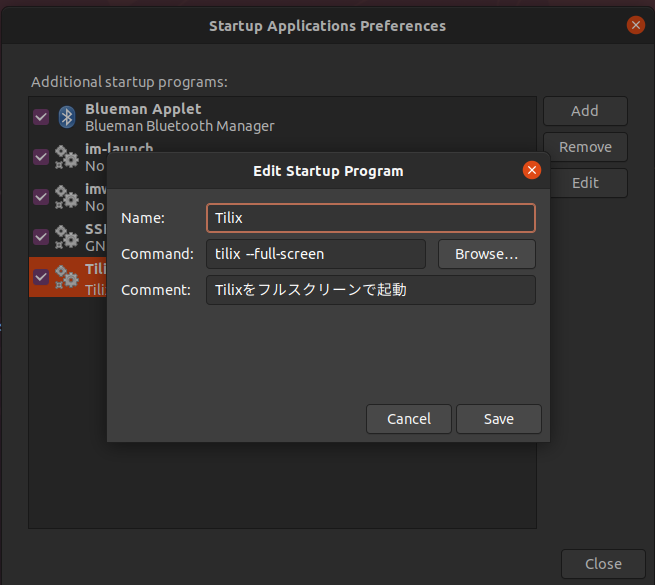Click the Remove button
The width and height of the screenshot is (655, 585).
(x=585, y=147)
